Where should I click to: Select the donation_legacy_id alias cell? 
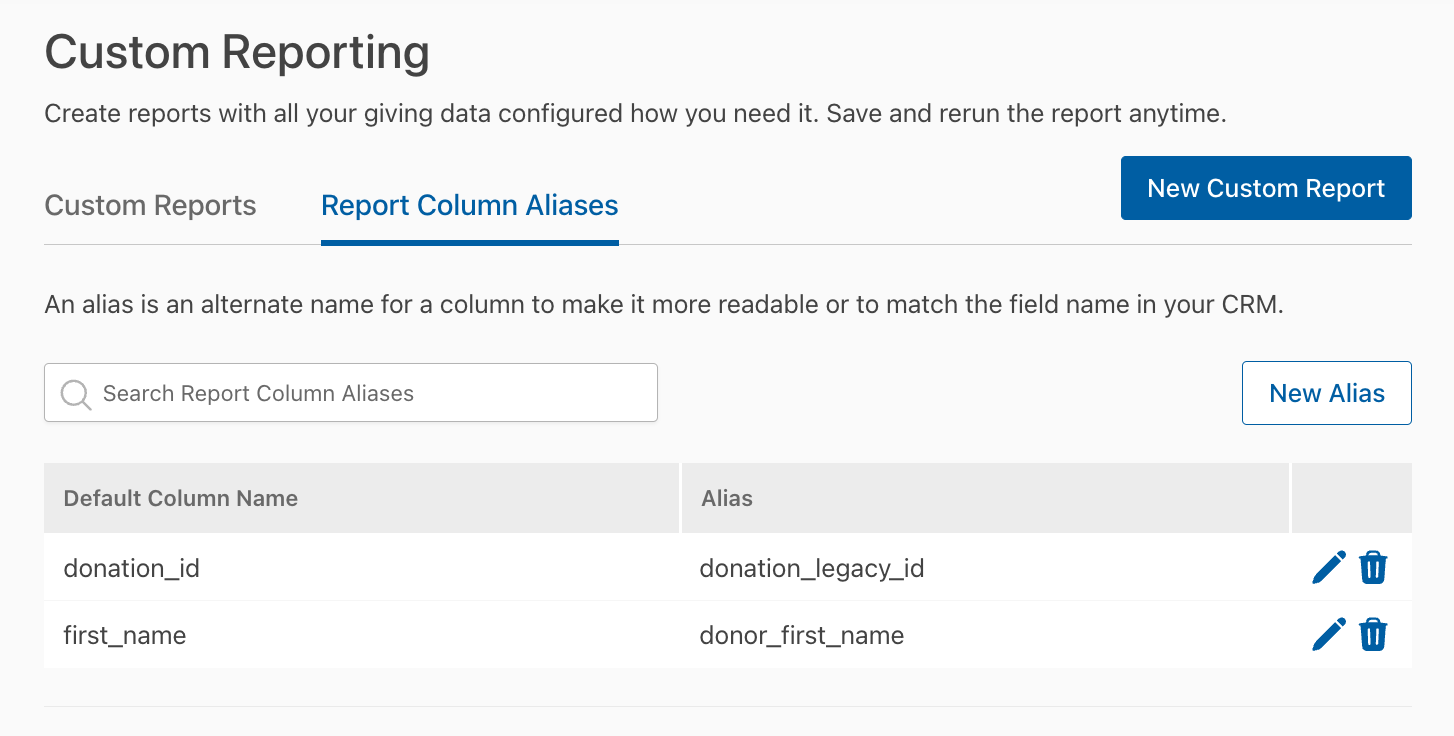point(985,568)
